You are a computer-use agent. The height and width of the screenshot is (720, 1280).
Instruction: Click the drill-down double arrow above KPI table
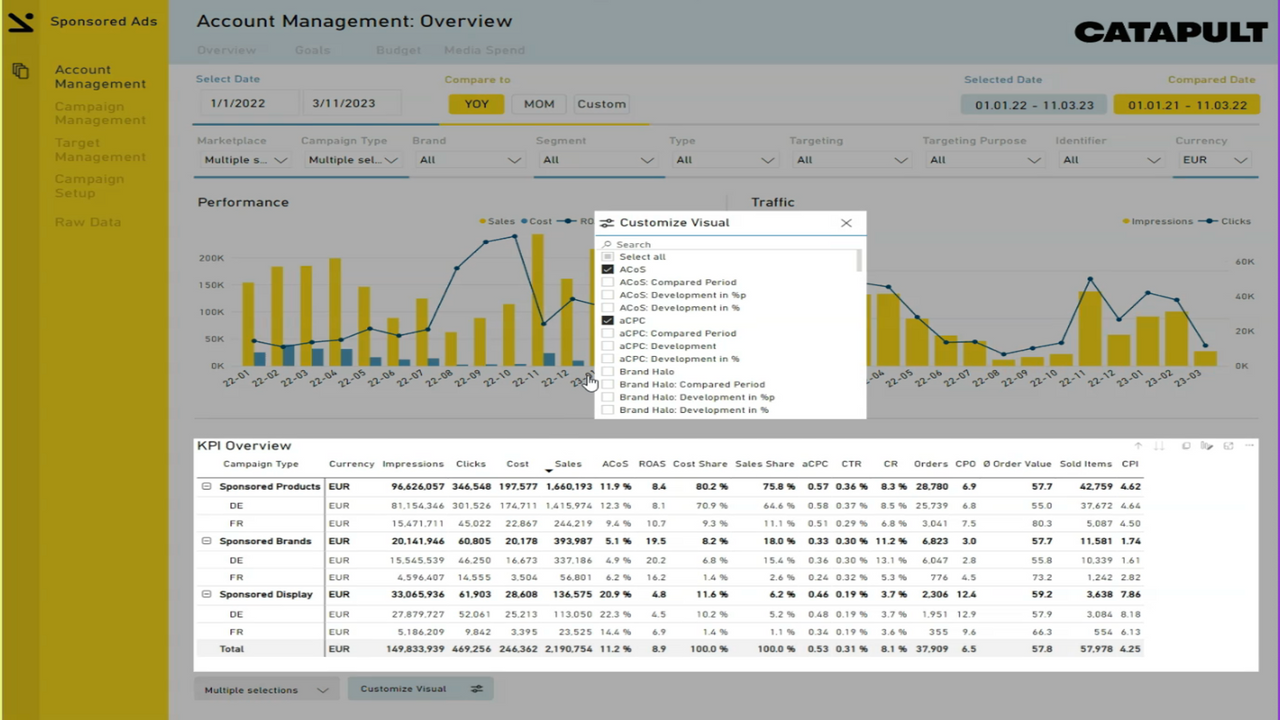(x=1160, y=446)
